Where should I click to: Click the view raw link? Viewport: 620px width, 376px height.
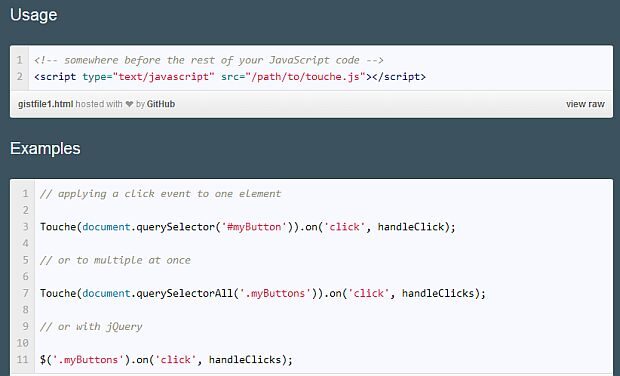pos(585,104)
